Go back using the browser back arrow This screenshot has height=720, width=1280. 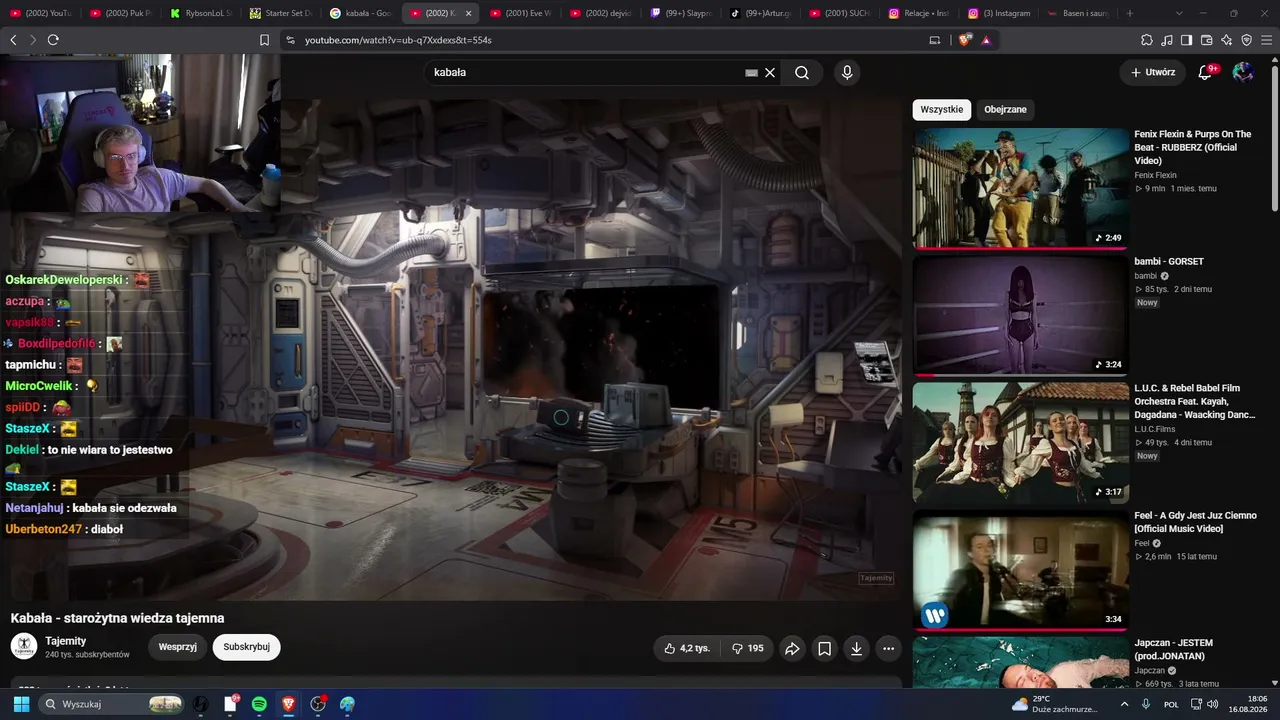pyautogui.click(x=13, y=40)
